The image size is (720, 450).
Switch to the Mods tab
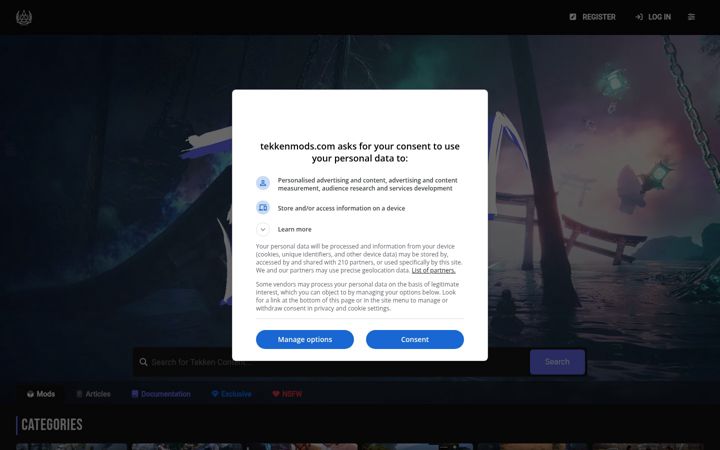41,394
